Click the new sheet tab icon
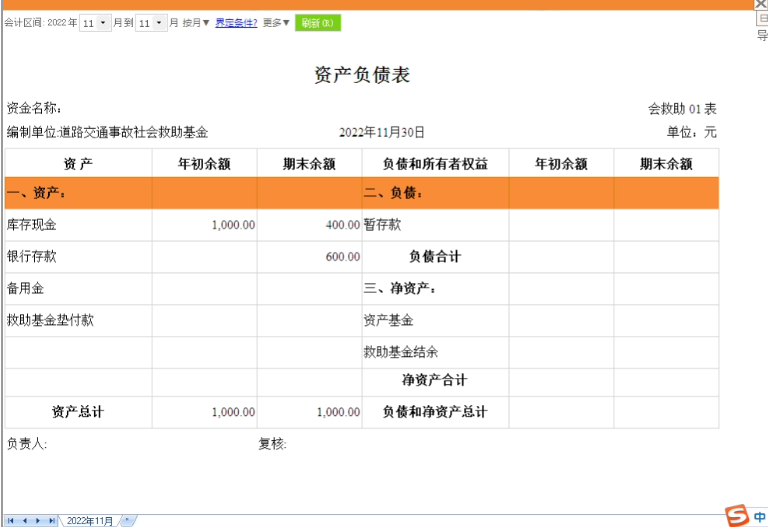 127,521
